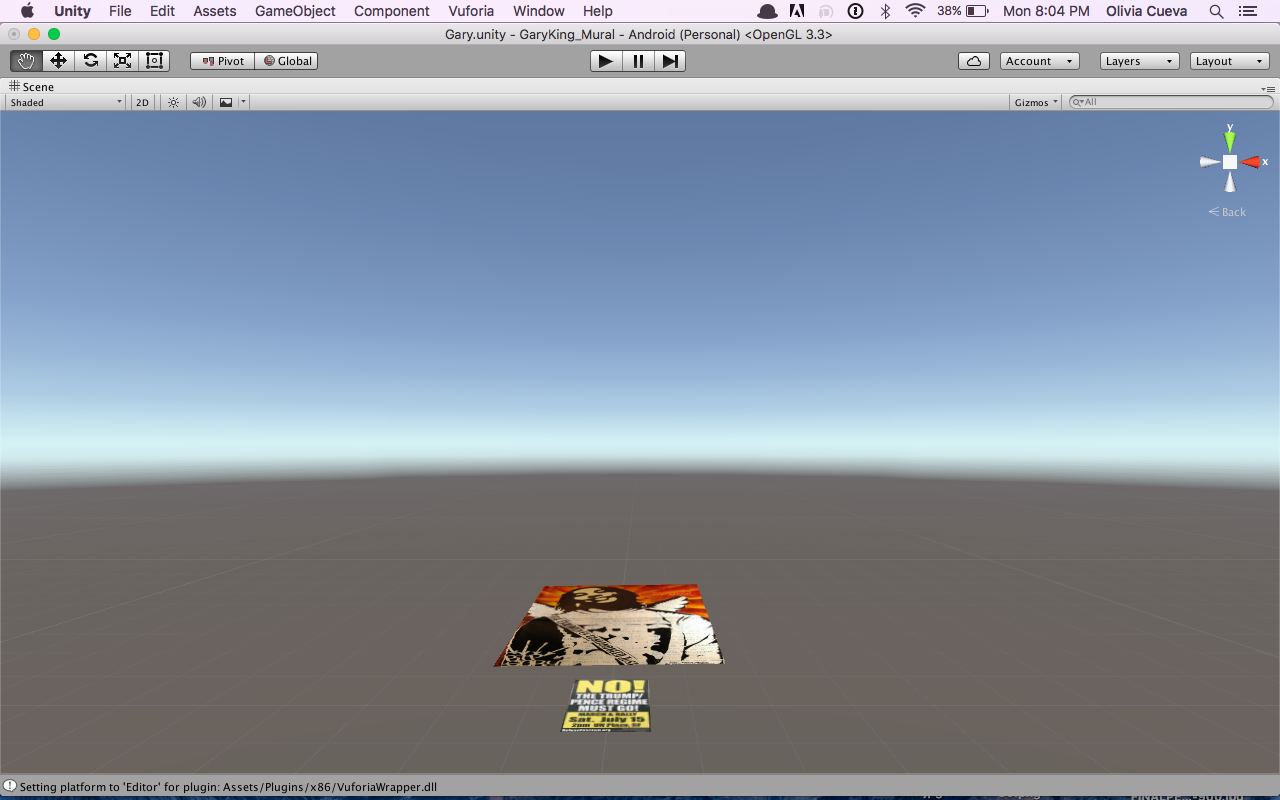Viewport: 1280px width, 800px height.
Task: Select the yellow NO! poster target
Action: pos(606,705)
